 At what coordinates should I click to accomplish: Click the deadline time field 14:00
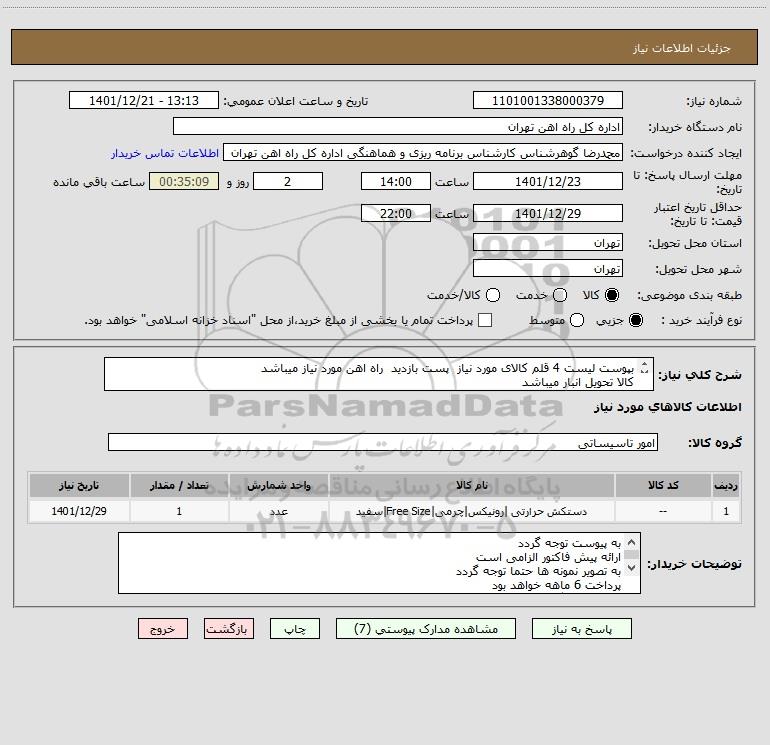click(396, 181)
